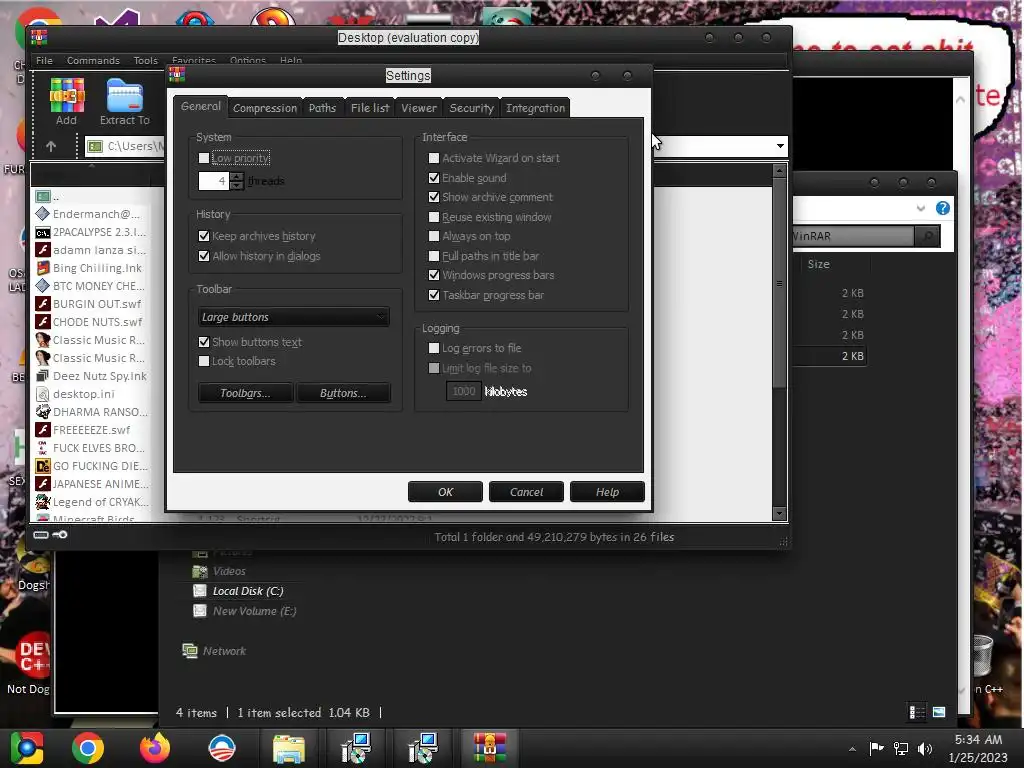1024x768 pixels.
Task: Open the Integration tab
Action: [535, 108]
